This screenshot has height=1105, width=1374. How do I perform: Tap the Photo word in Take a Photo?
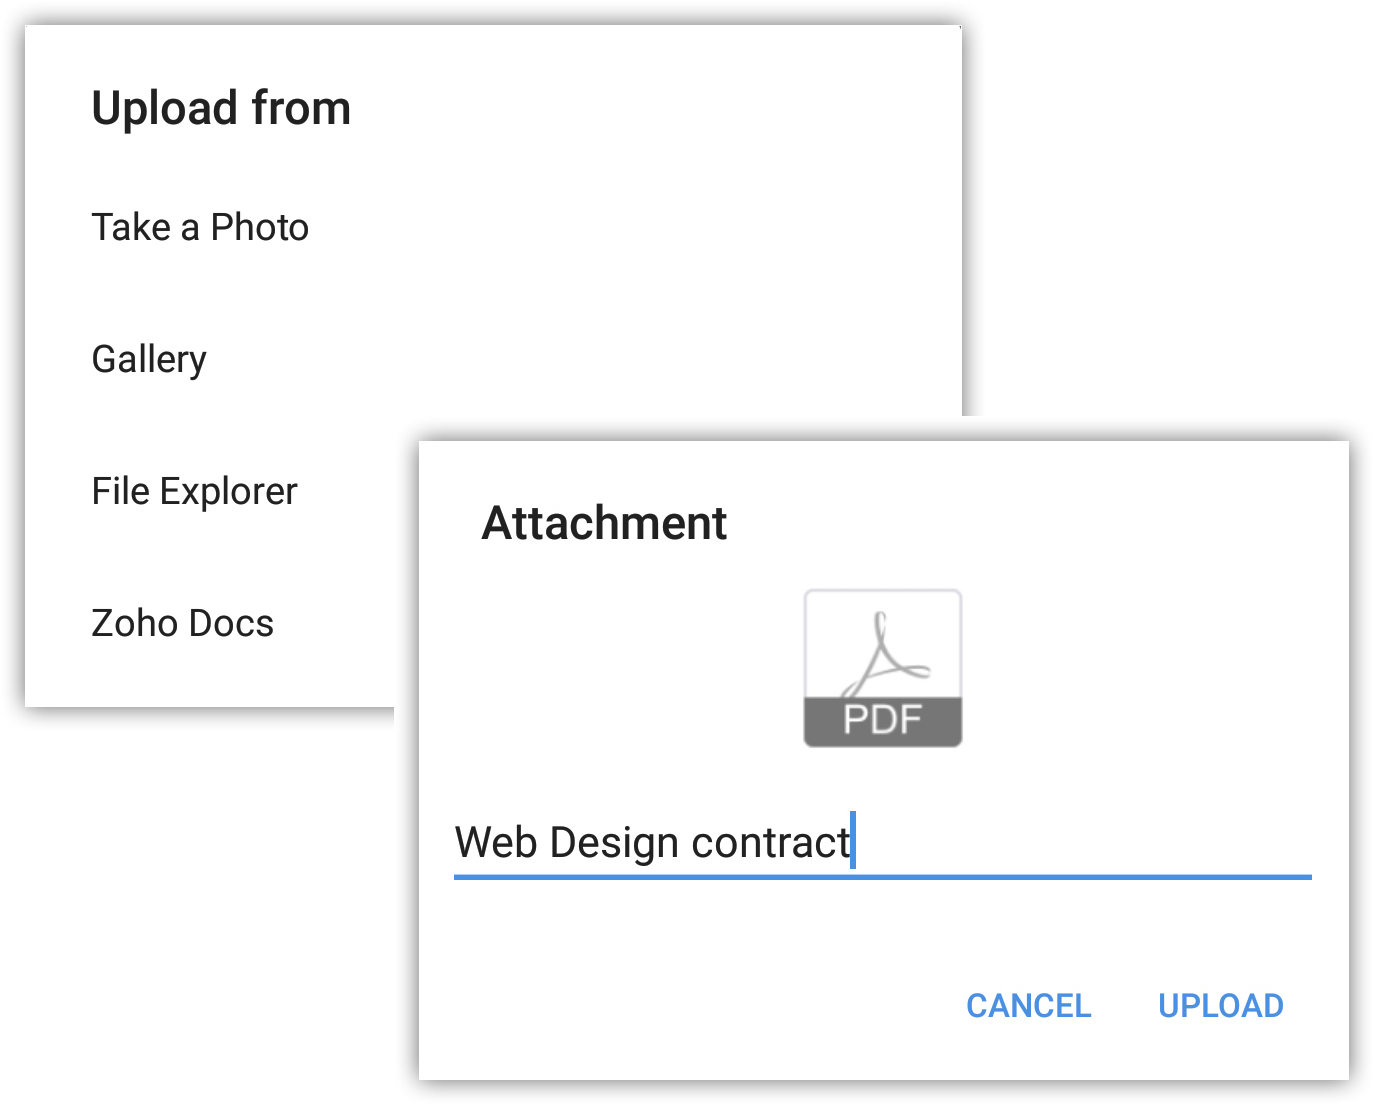tap(260, 228)
